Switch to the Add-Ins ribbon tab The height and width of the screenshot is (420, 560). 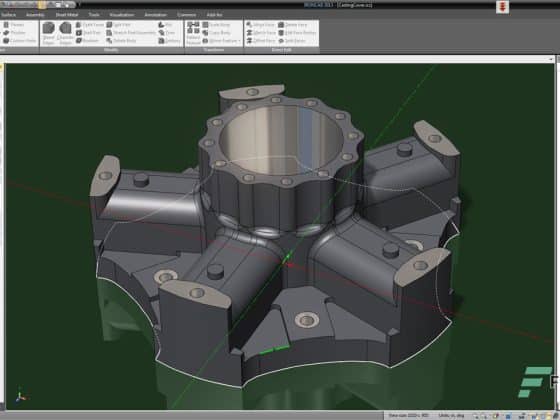[x=214, y=15]
